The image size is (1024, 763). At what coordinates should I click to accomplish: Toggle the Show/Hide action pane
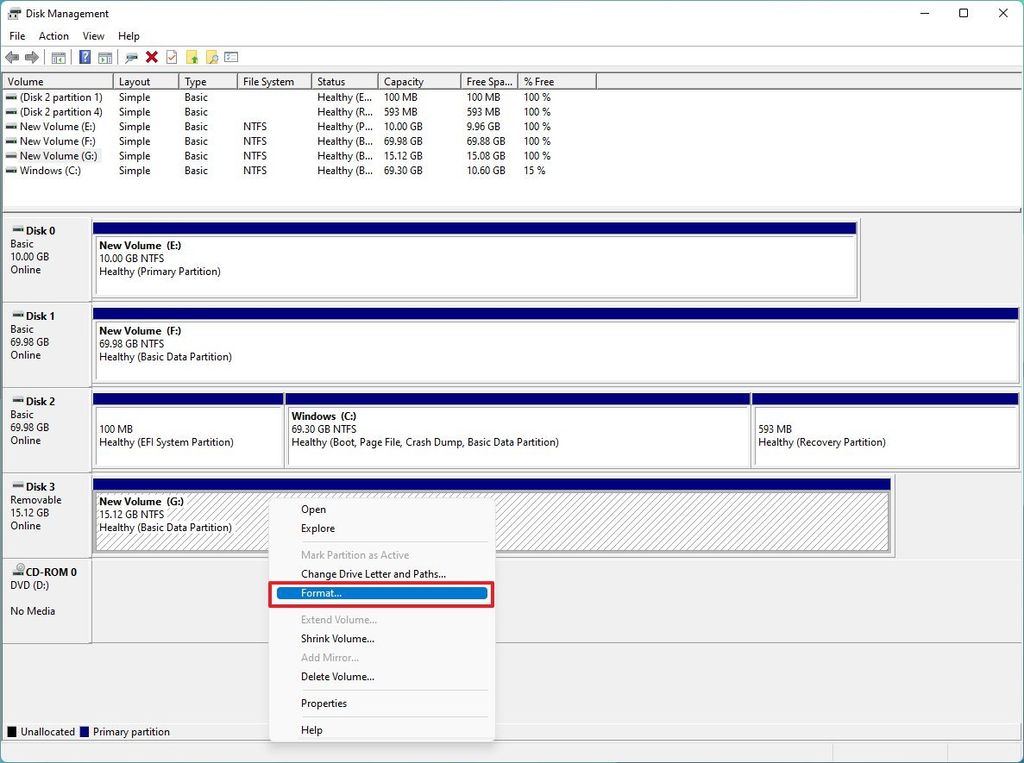[105, 57]
